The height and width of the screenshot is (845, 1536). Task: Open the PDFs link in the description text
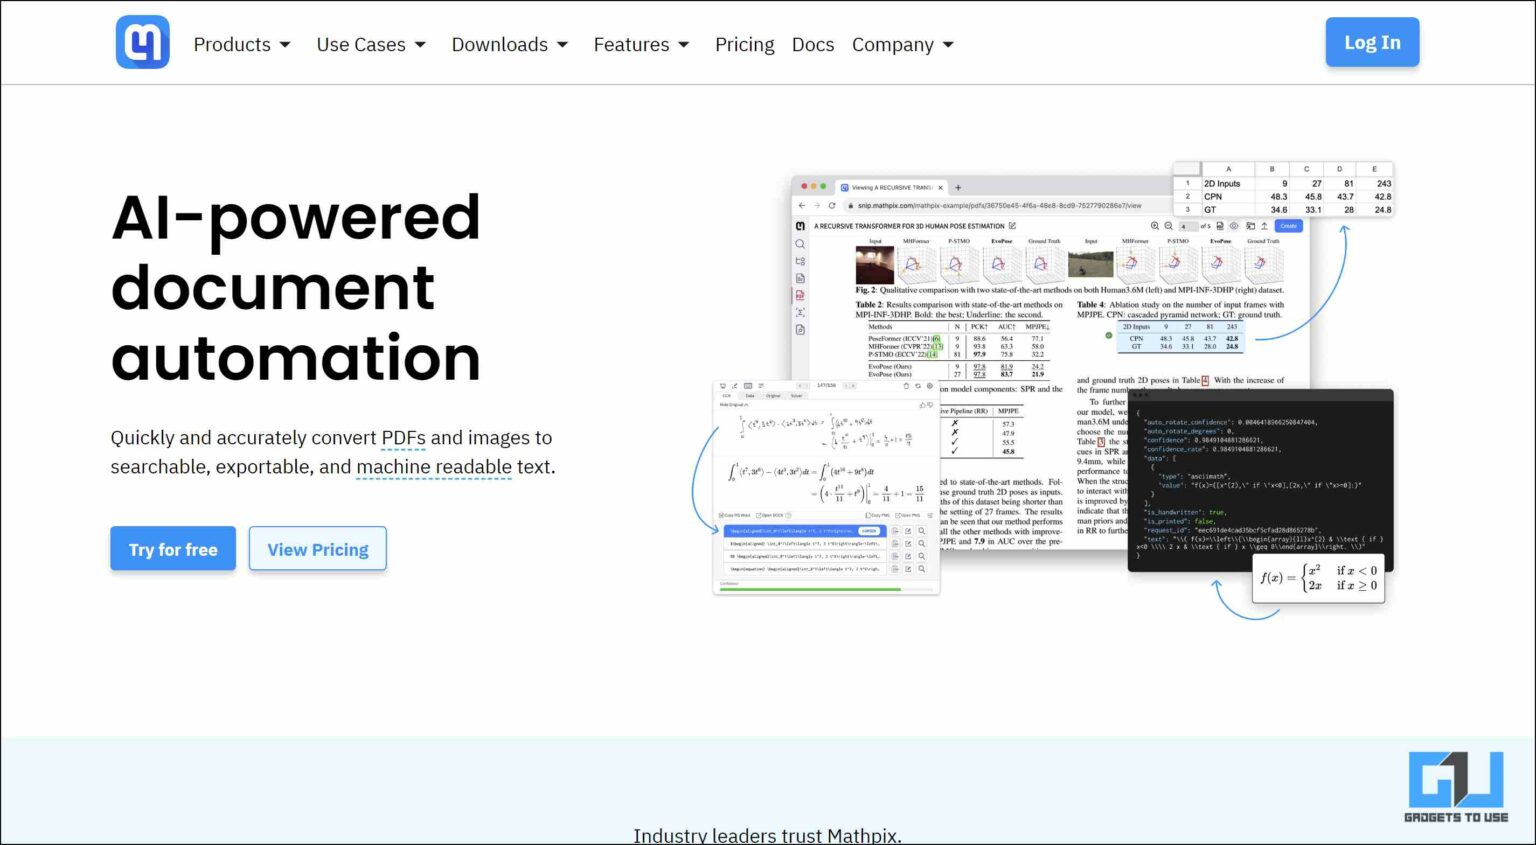tap(402, 438)
